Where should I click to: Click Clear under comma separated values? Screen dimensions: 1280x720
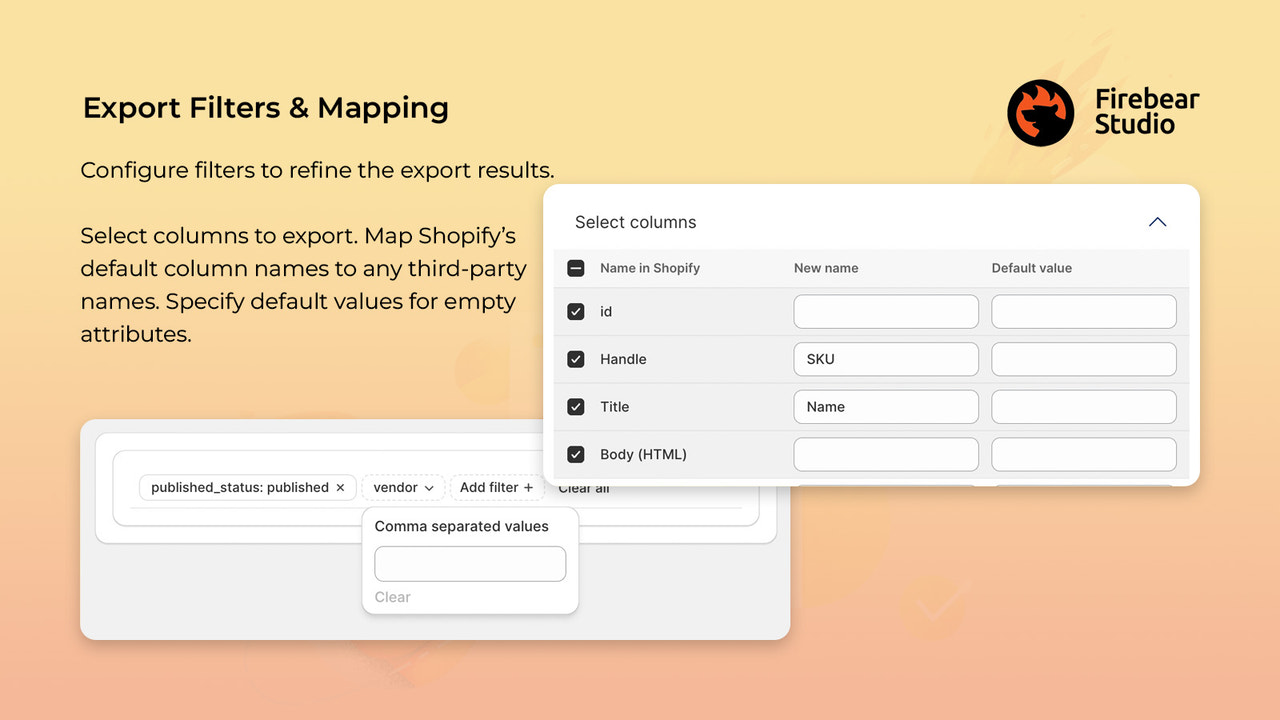tap(392, 597)
